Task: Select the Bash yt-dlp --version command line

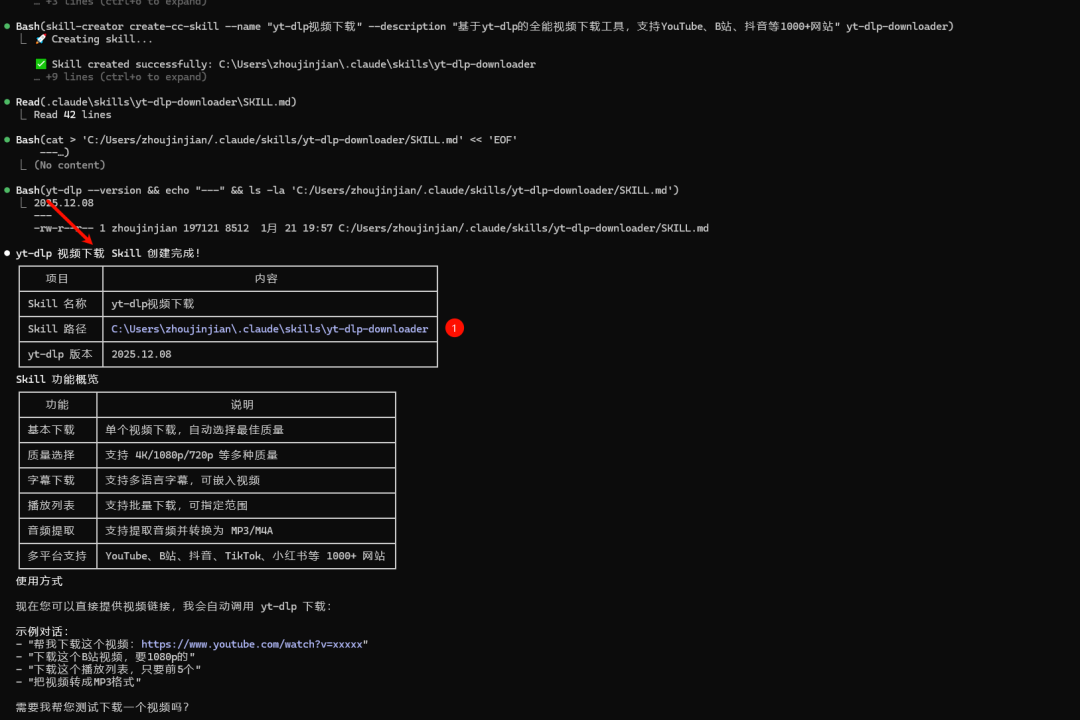Action: point(347,190)
